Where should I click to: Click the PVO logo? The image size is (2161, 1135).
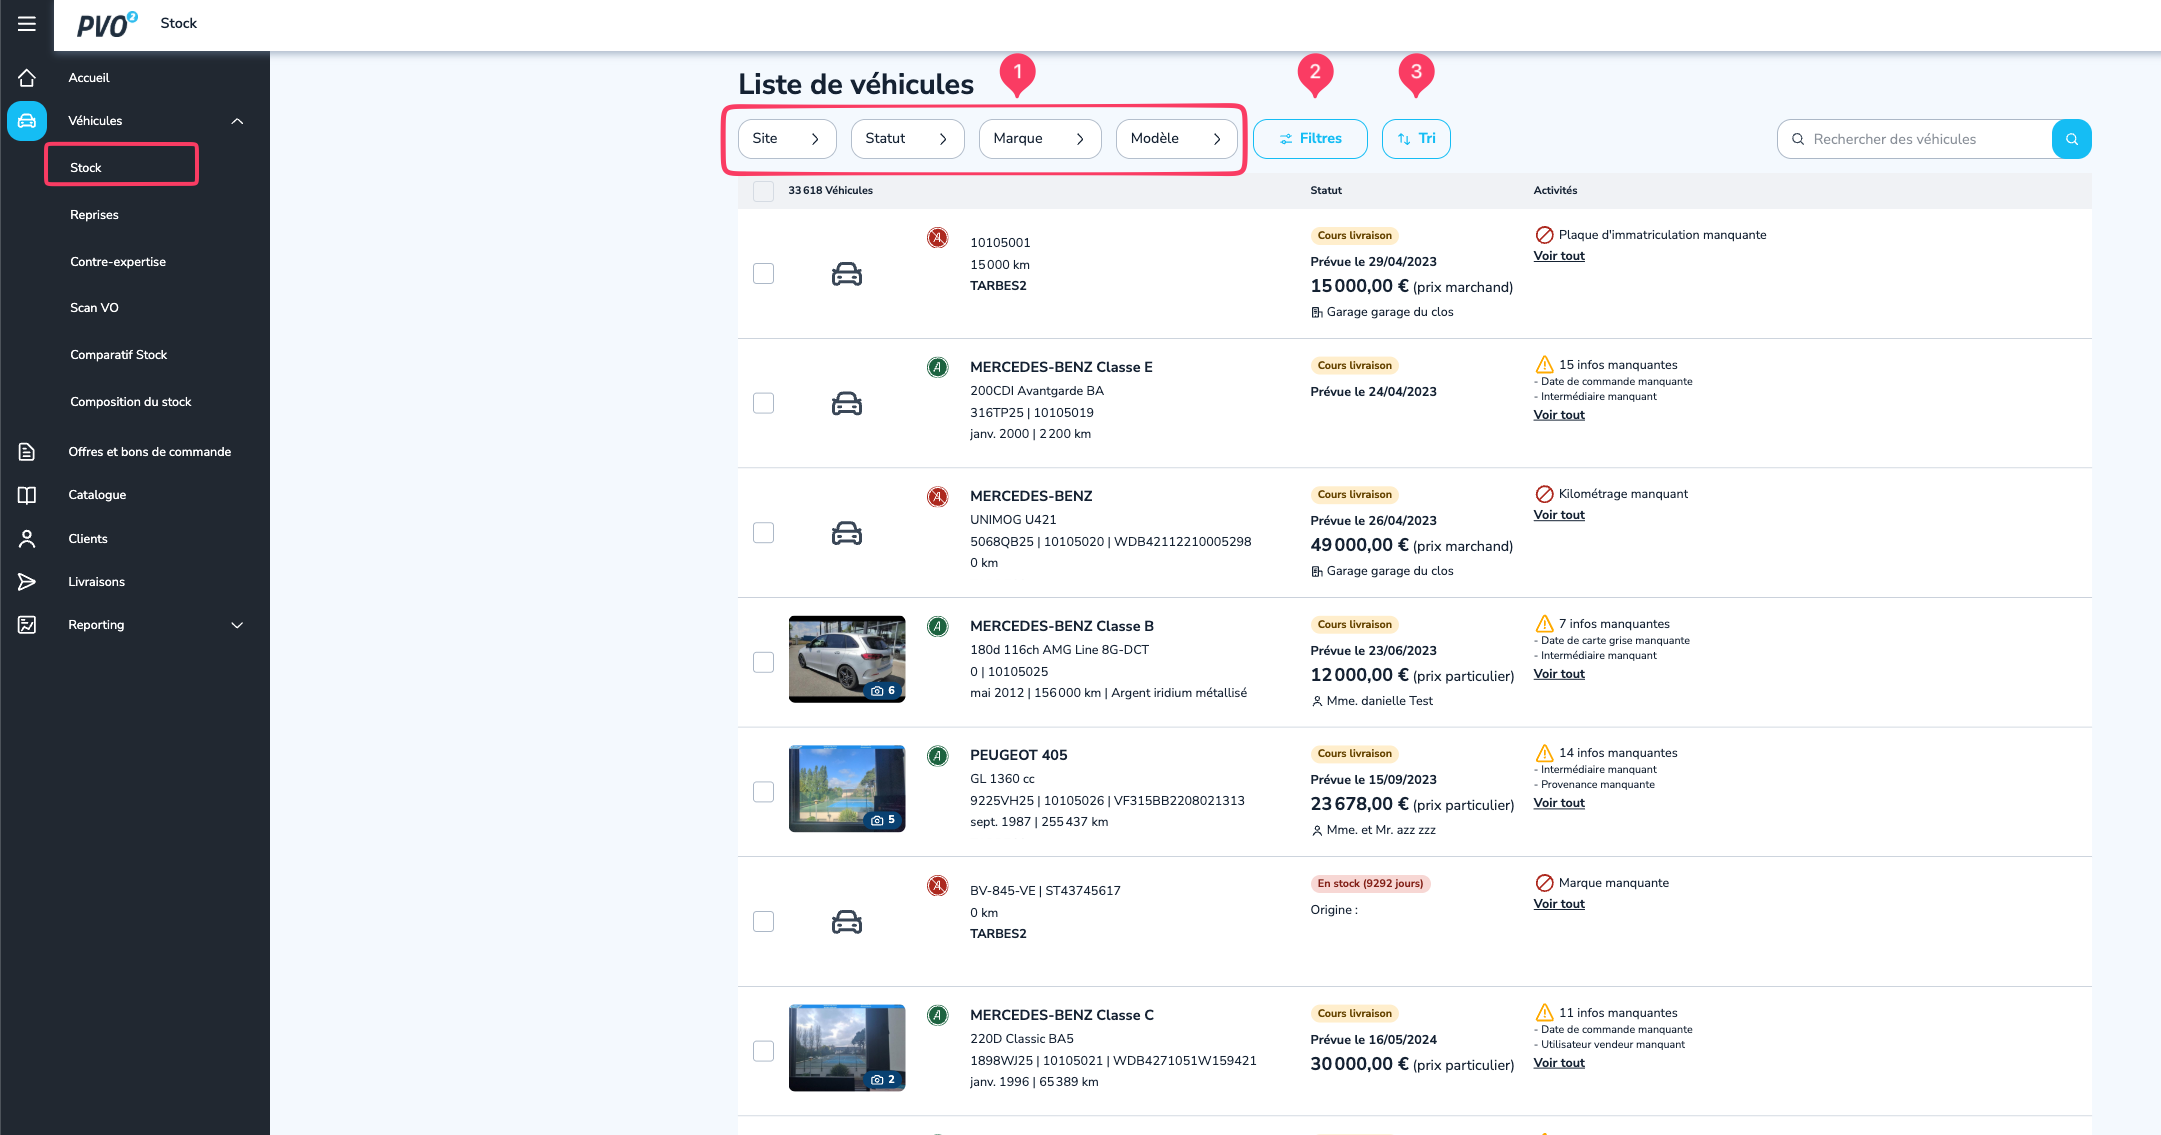(x=107, y=24)
